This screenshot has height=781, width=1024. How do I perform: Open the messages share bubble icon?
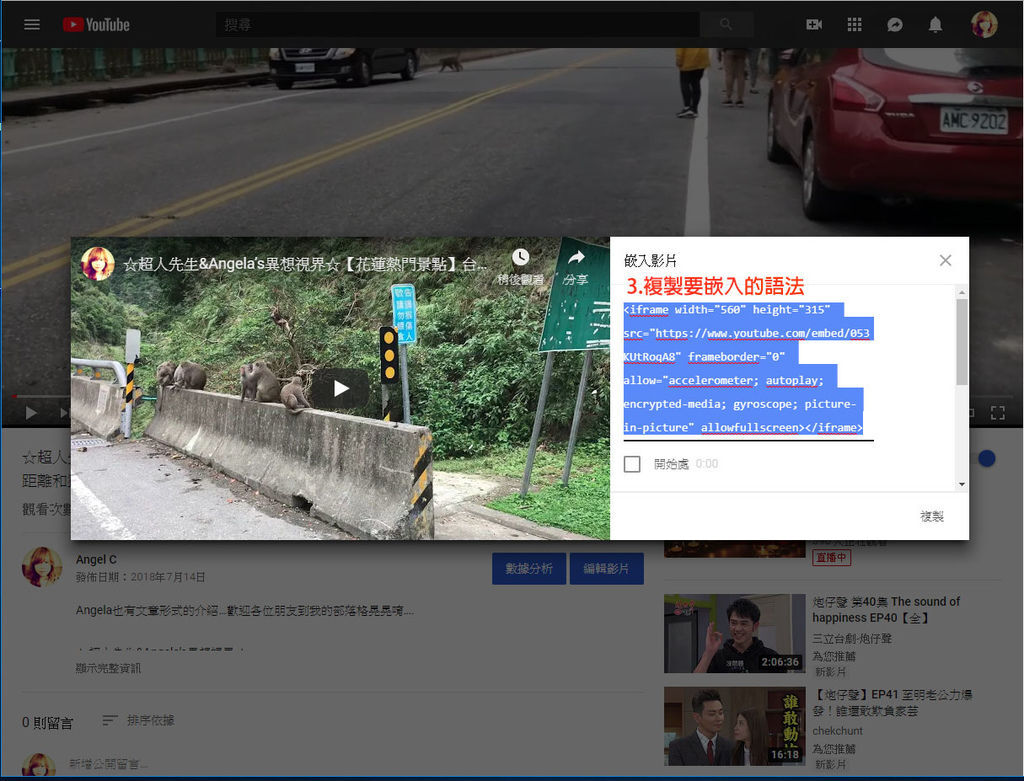coord(895,25)
